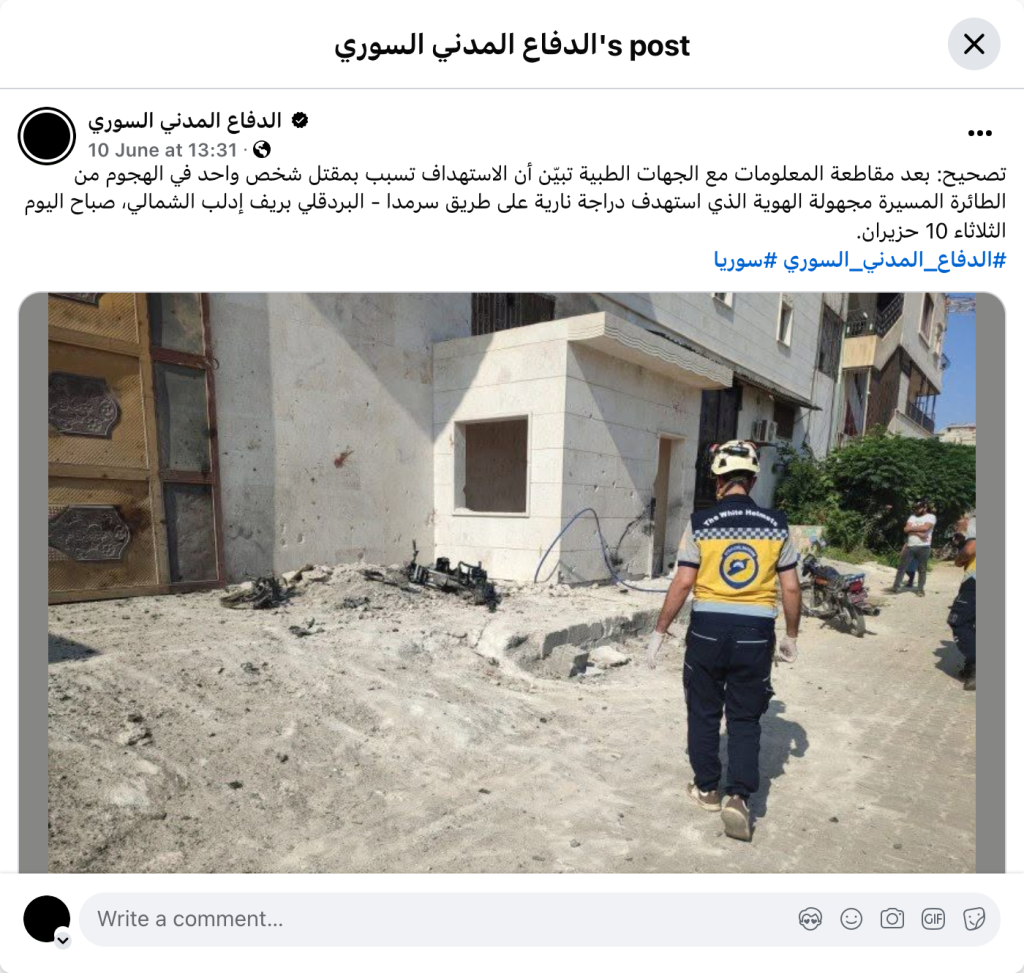1024x973 pixels.
Task: Click your own profile avatar by comment box
Action: [x=47, y=919]
